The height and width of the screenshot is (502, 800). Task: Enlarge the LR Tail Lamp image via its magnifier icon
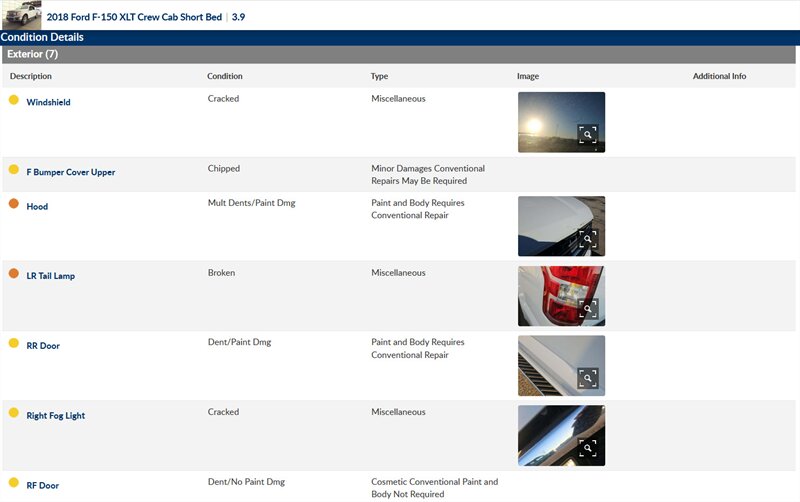point(588,309)
